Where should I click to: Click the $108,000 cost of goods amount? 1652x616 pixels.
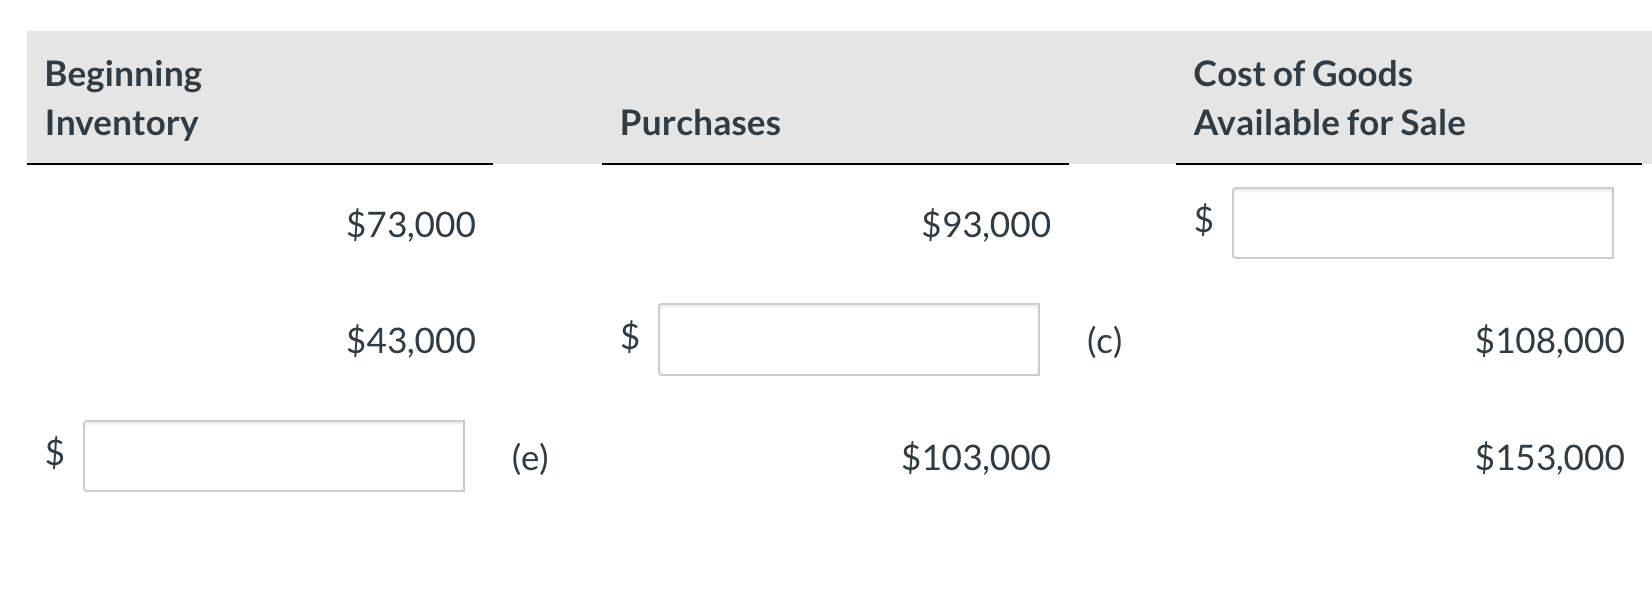tap(1550, 341)
